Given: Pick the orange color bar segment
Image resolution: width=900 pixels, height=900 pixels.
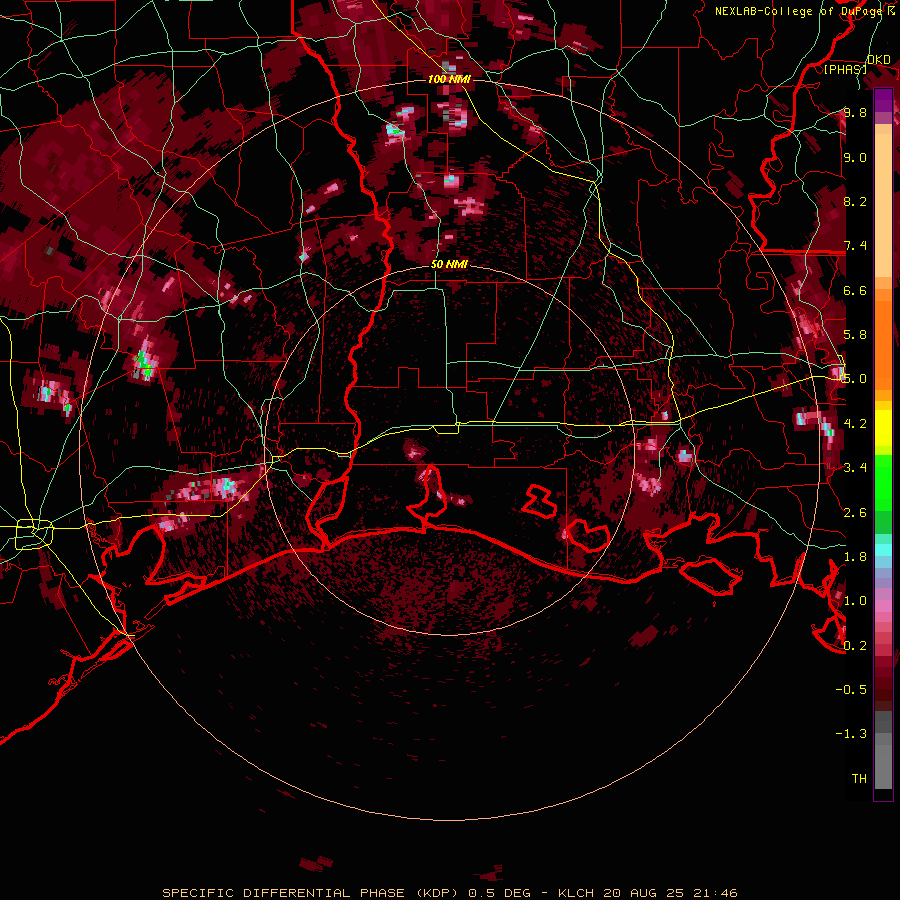Looking at the screenshot, I should pyautogui.click(x=883, y=345).
